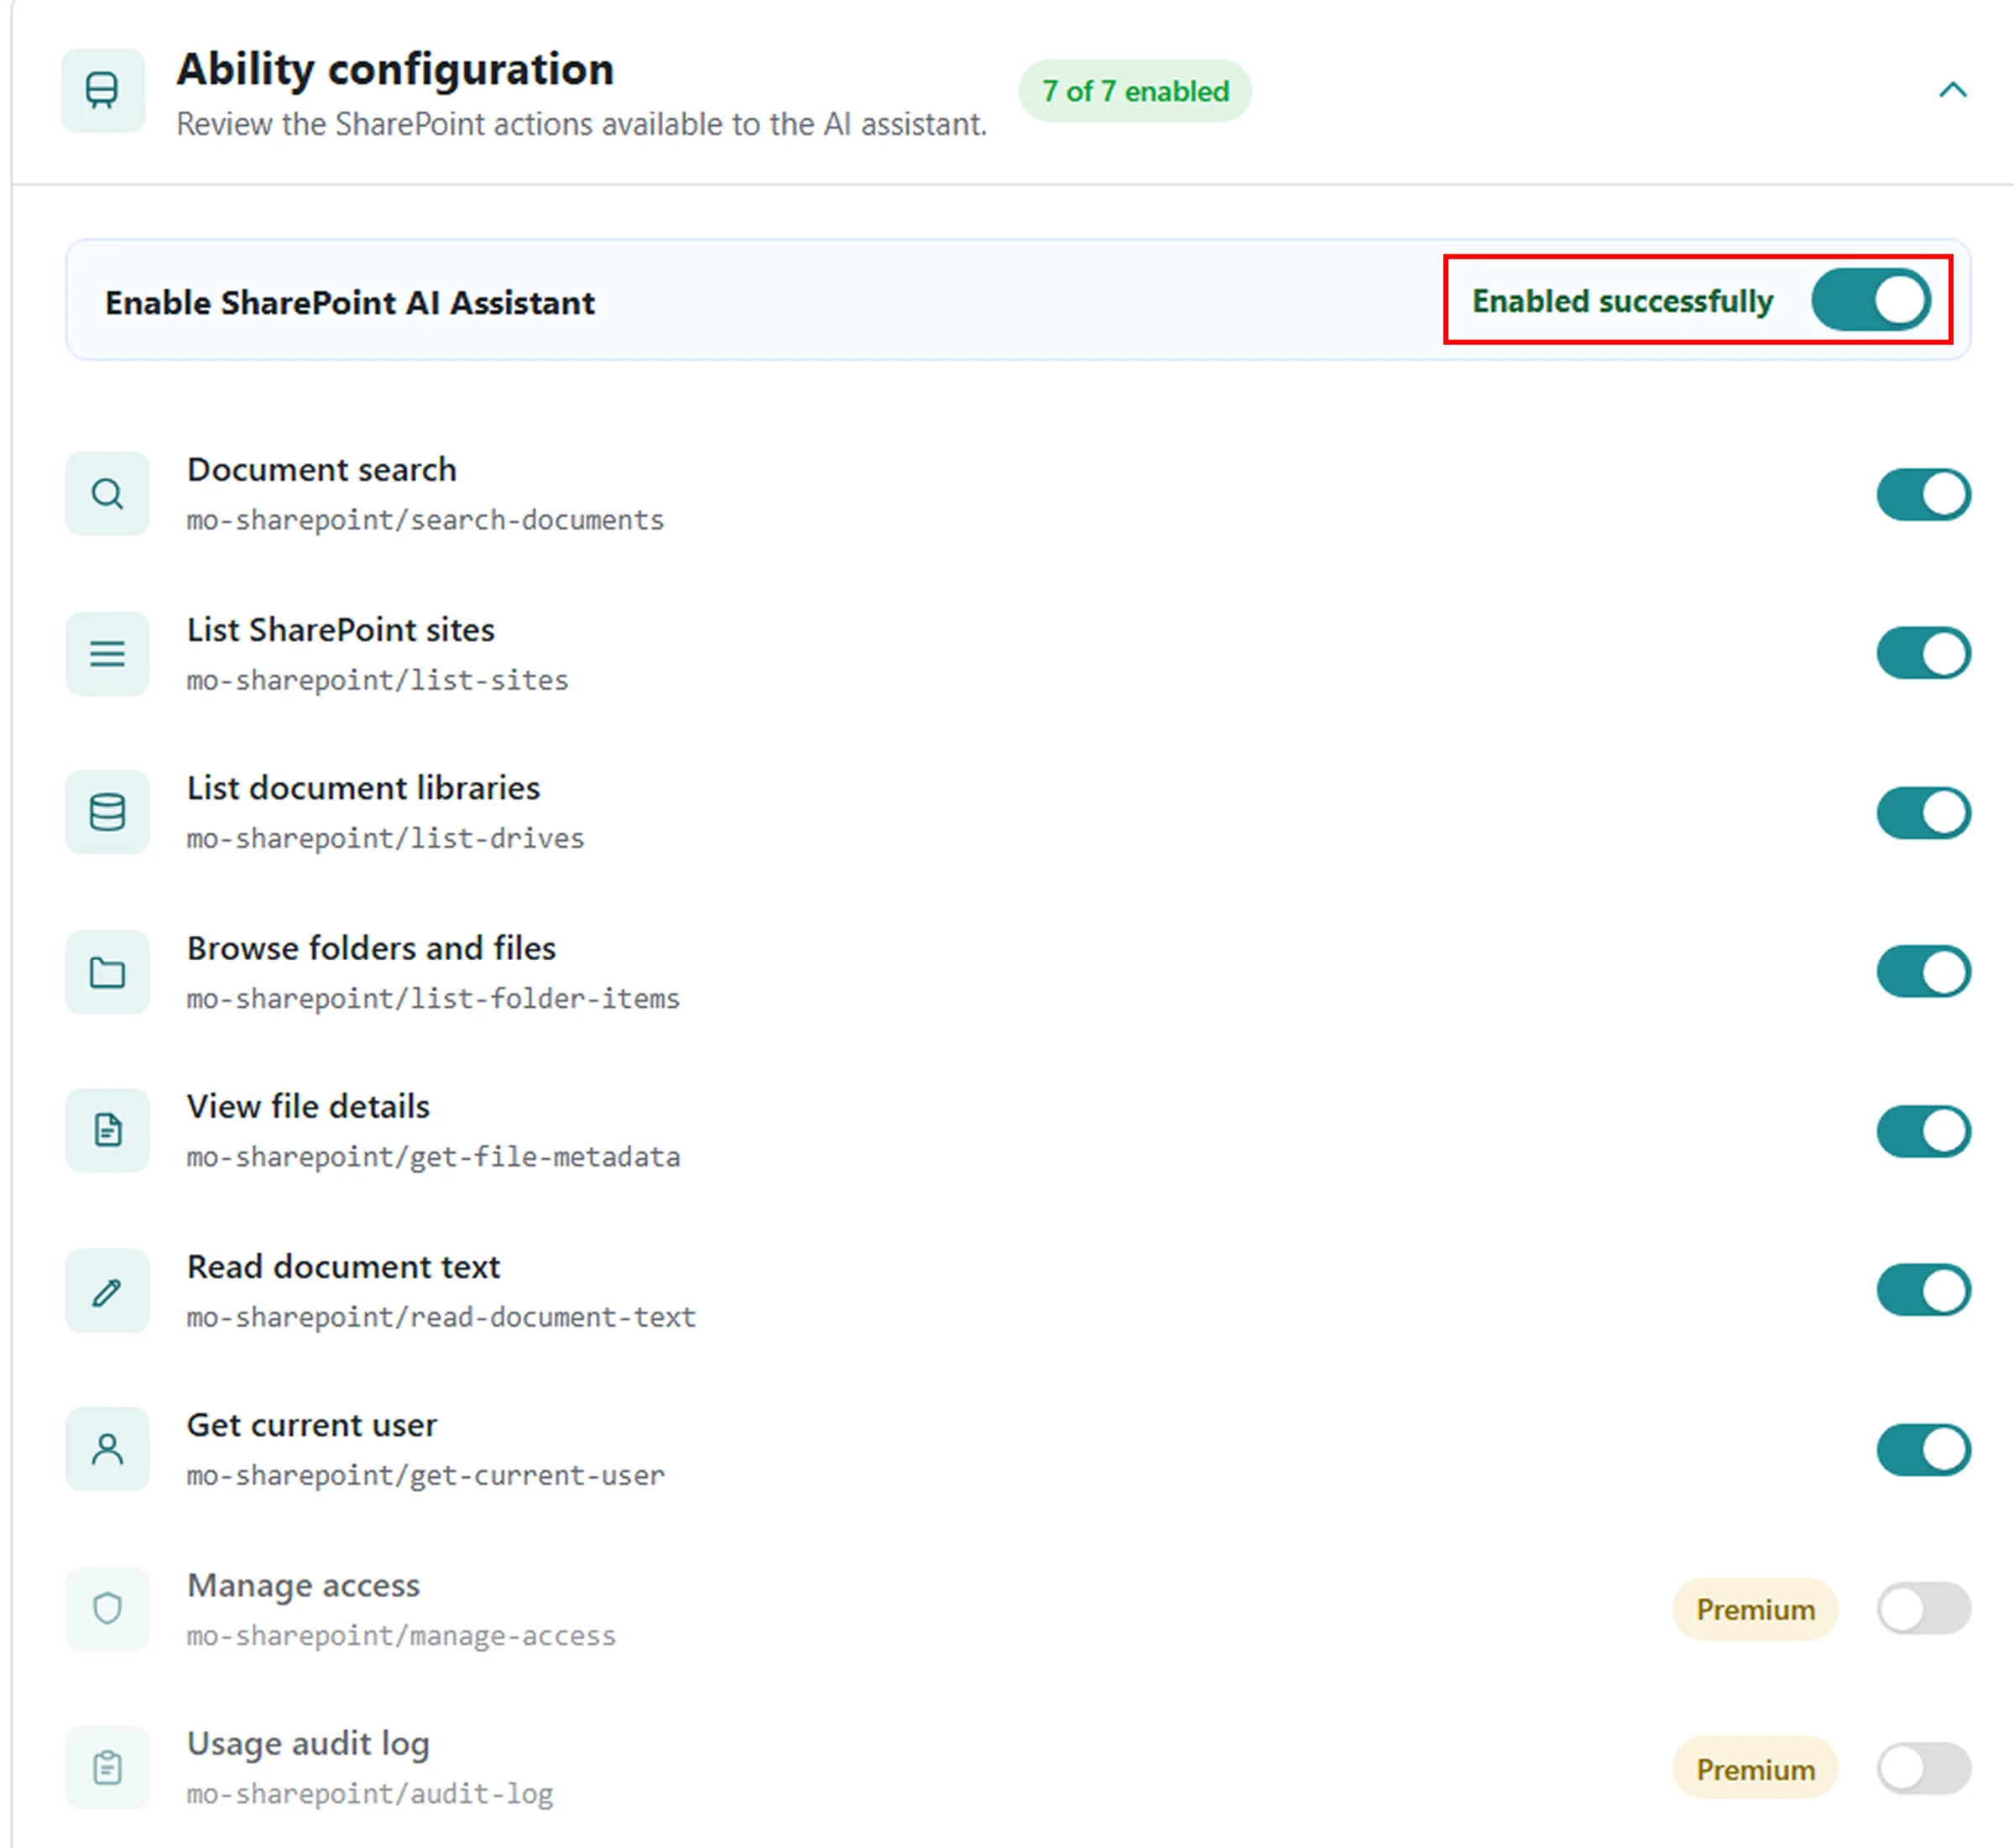Click the Enabled successfully status text
Viewport: 2014px width, 1848px height.
point(1622,301)
